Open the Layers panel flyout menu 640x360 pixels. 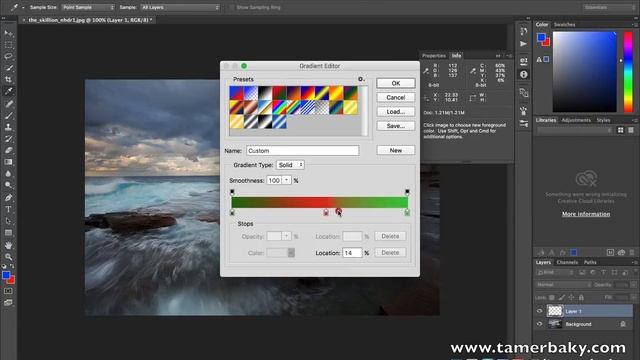coord(635,262)
